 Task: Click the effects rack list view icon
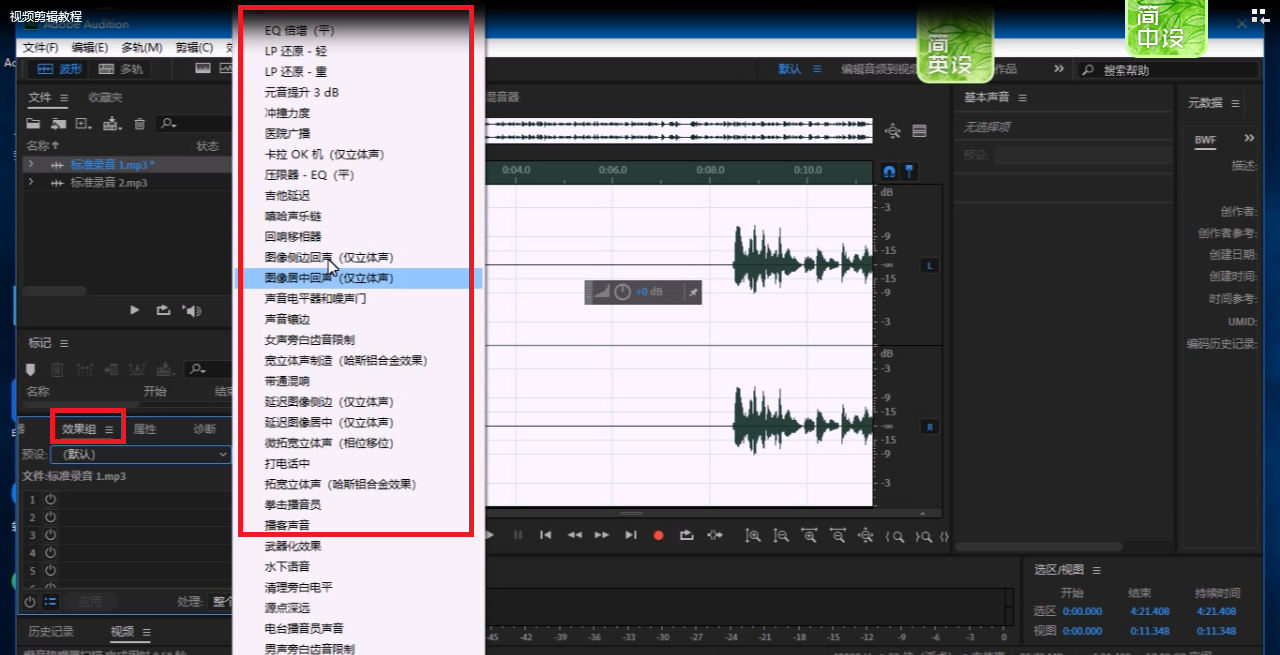pos(50,602)
